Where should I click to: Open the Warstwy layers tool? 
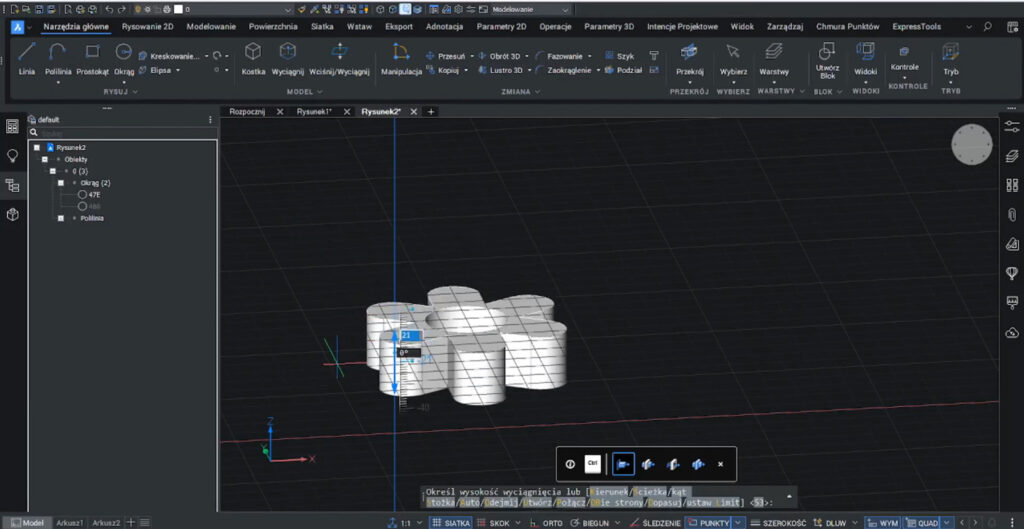click(774, 59)
